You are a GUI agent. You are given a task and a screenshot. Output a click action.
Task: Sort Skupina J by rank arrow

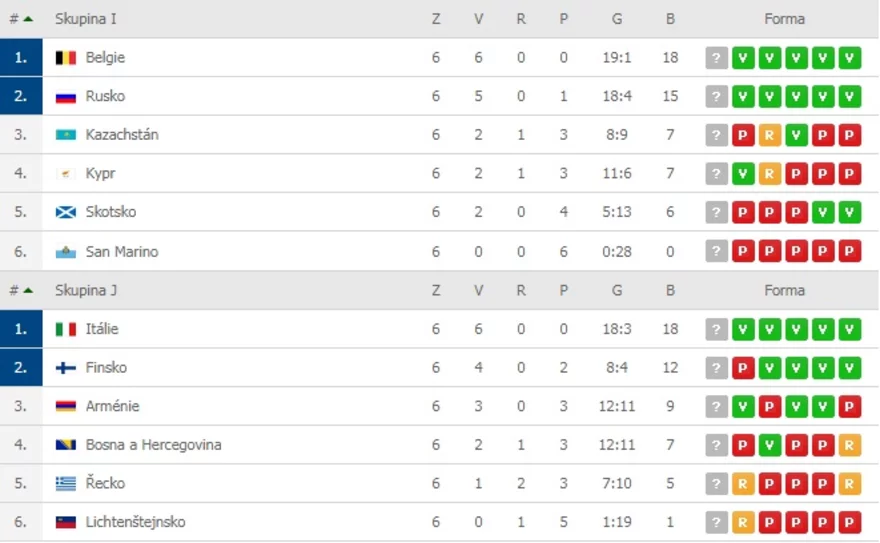(x=21, y=291)
